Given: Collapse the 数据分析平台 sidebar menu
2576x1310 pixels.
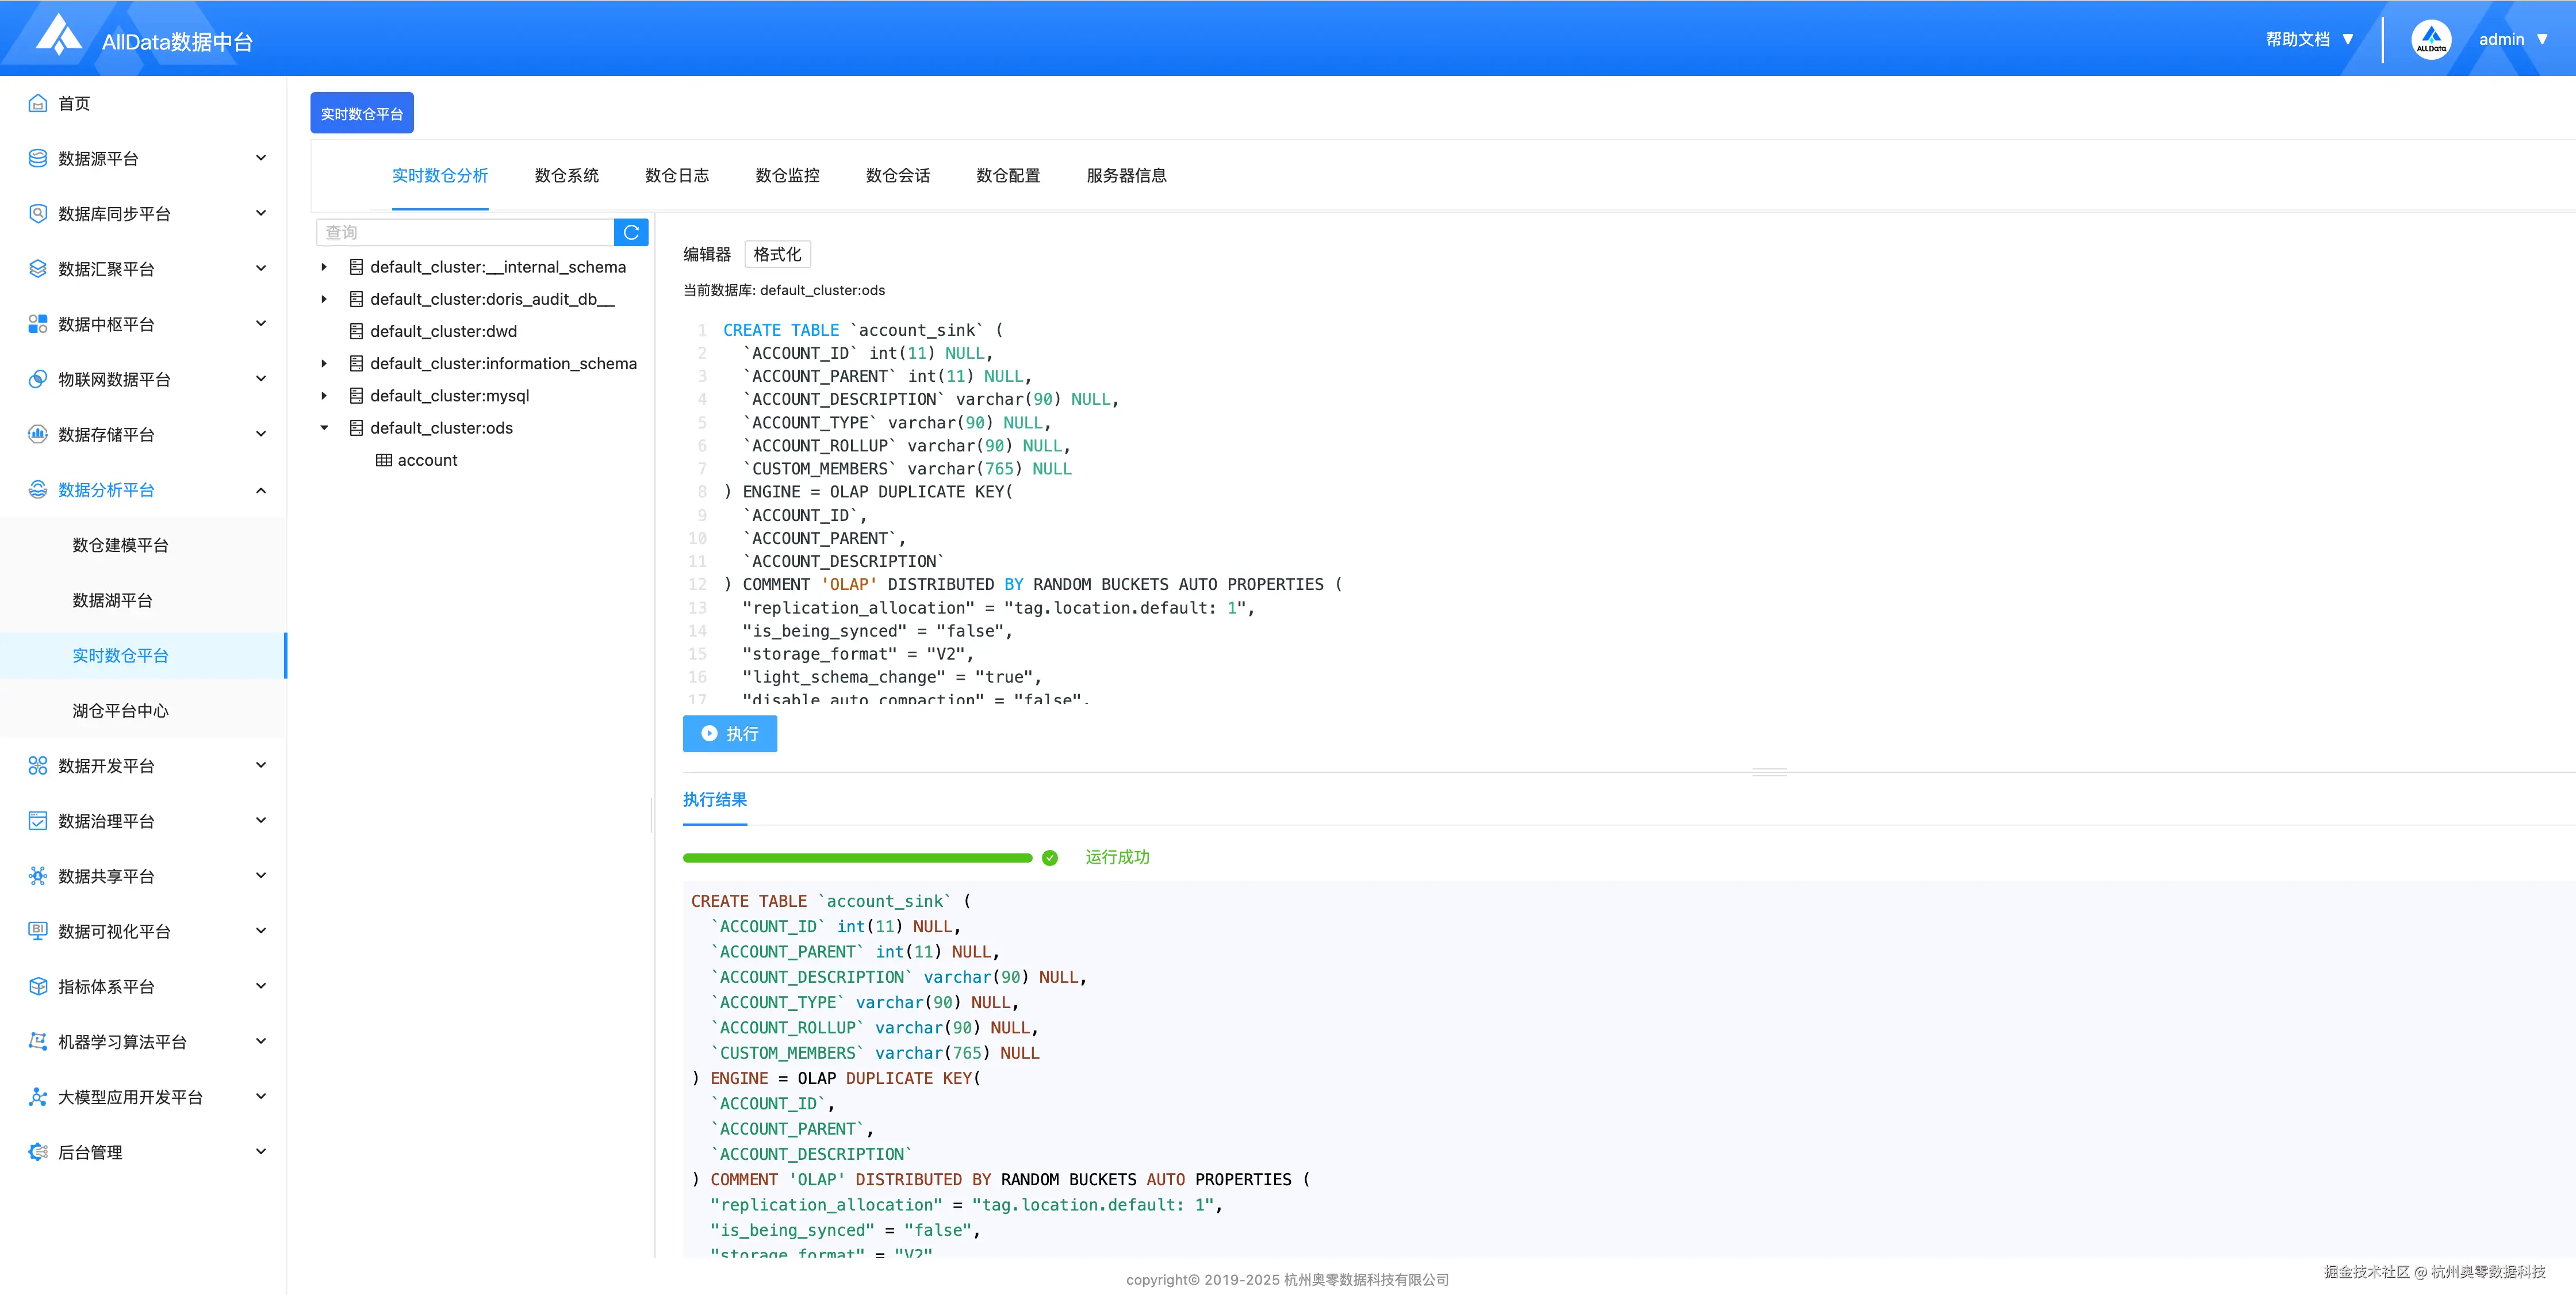Looking at the screenshot, I should point(261,490).
